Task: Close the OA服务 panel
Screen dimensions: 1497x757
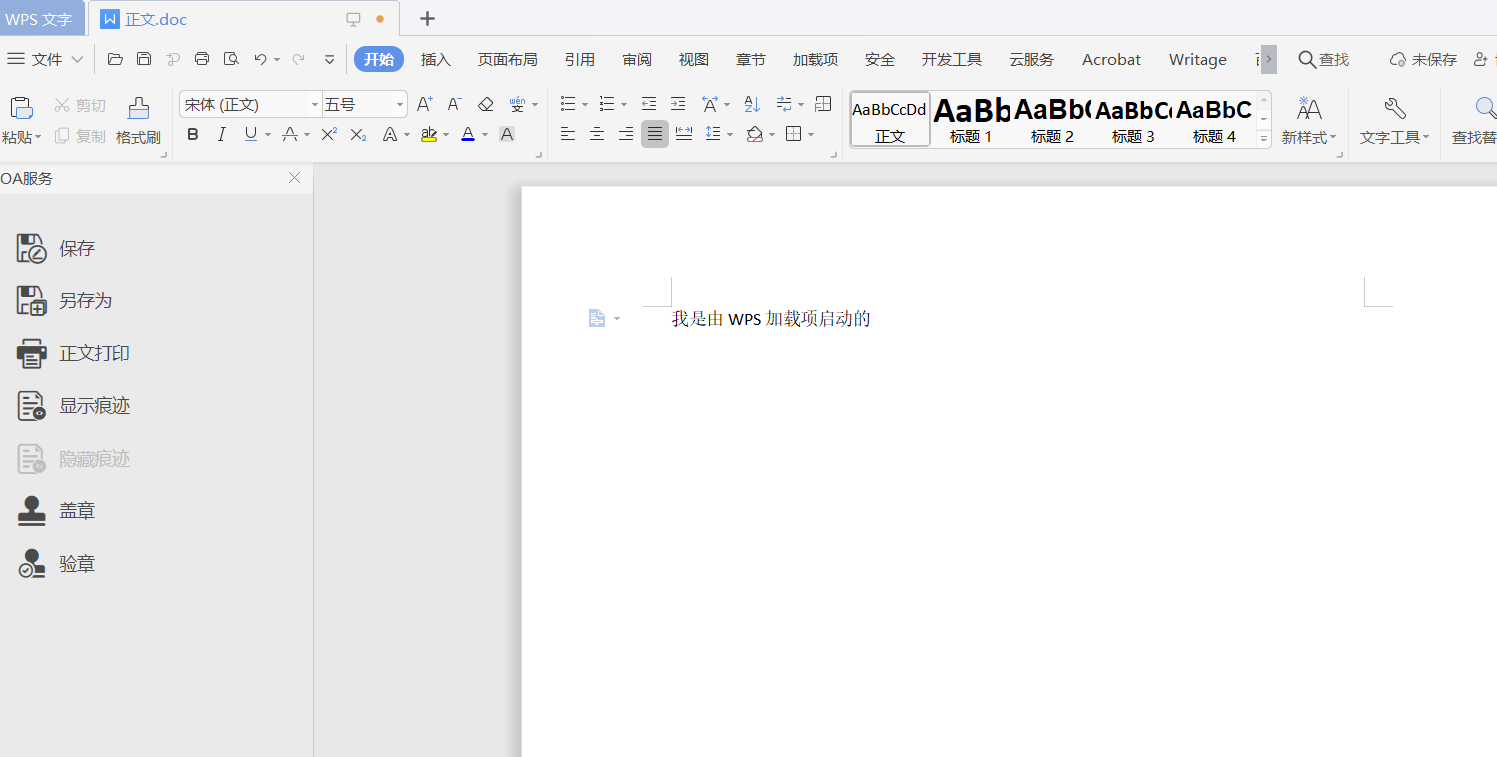Action: coord(294,178)
